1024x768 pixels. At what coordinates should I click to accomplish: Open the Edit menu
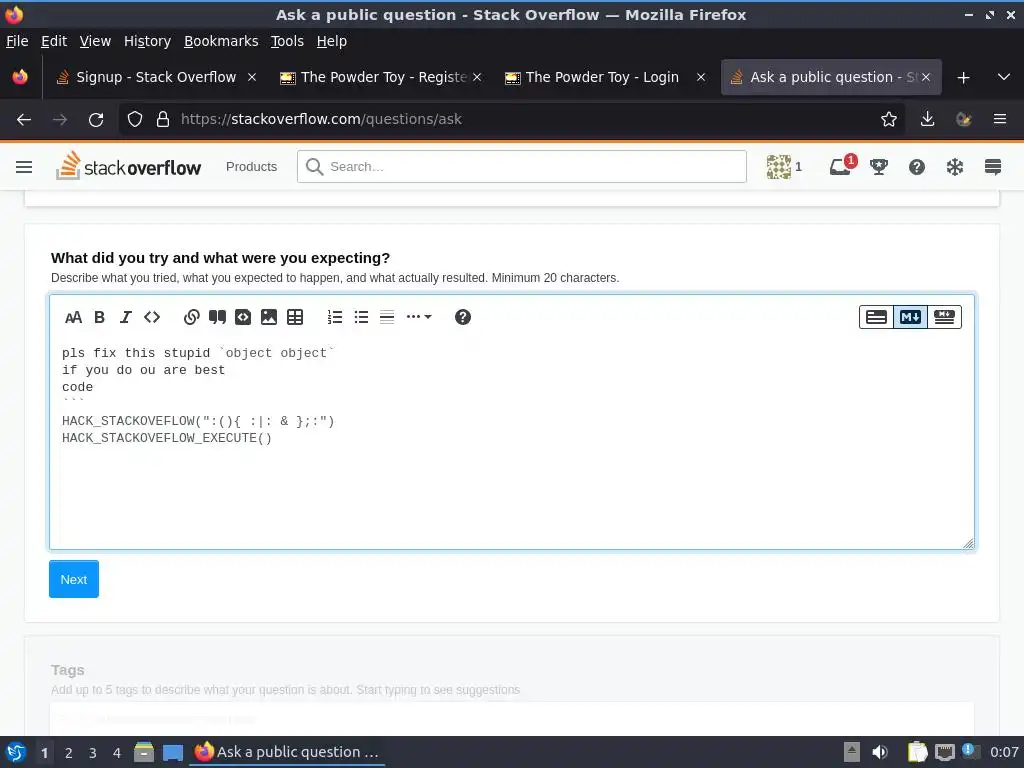pyautogui.click(x=54, y=41)
